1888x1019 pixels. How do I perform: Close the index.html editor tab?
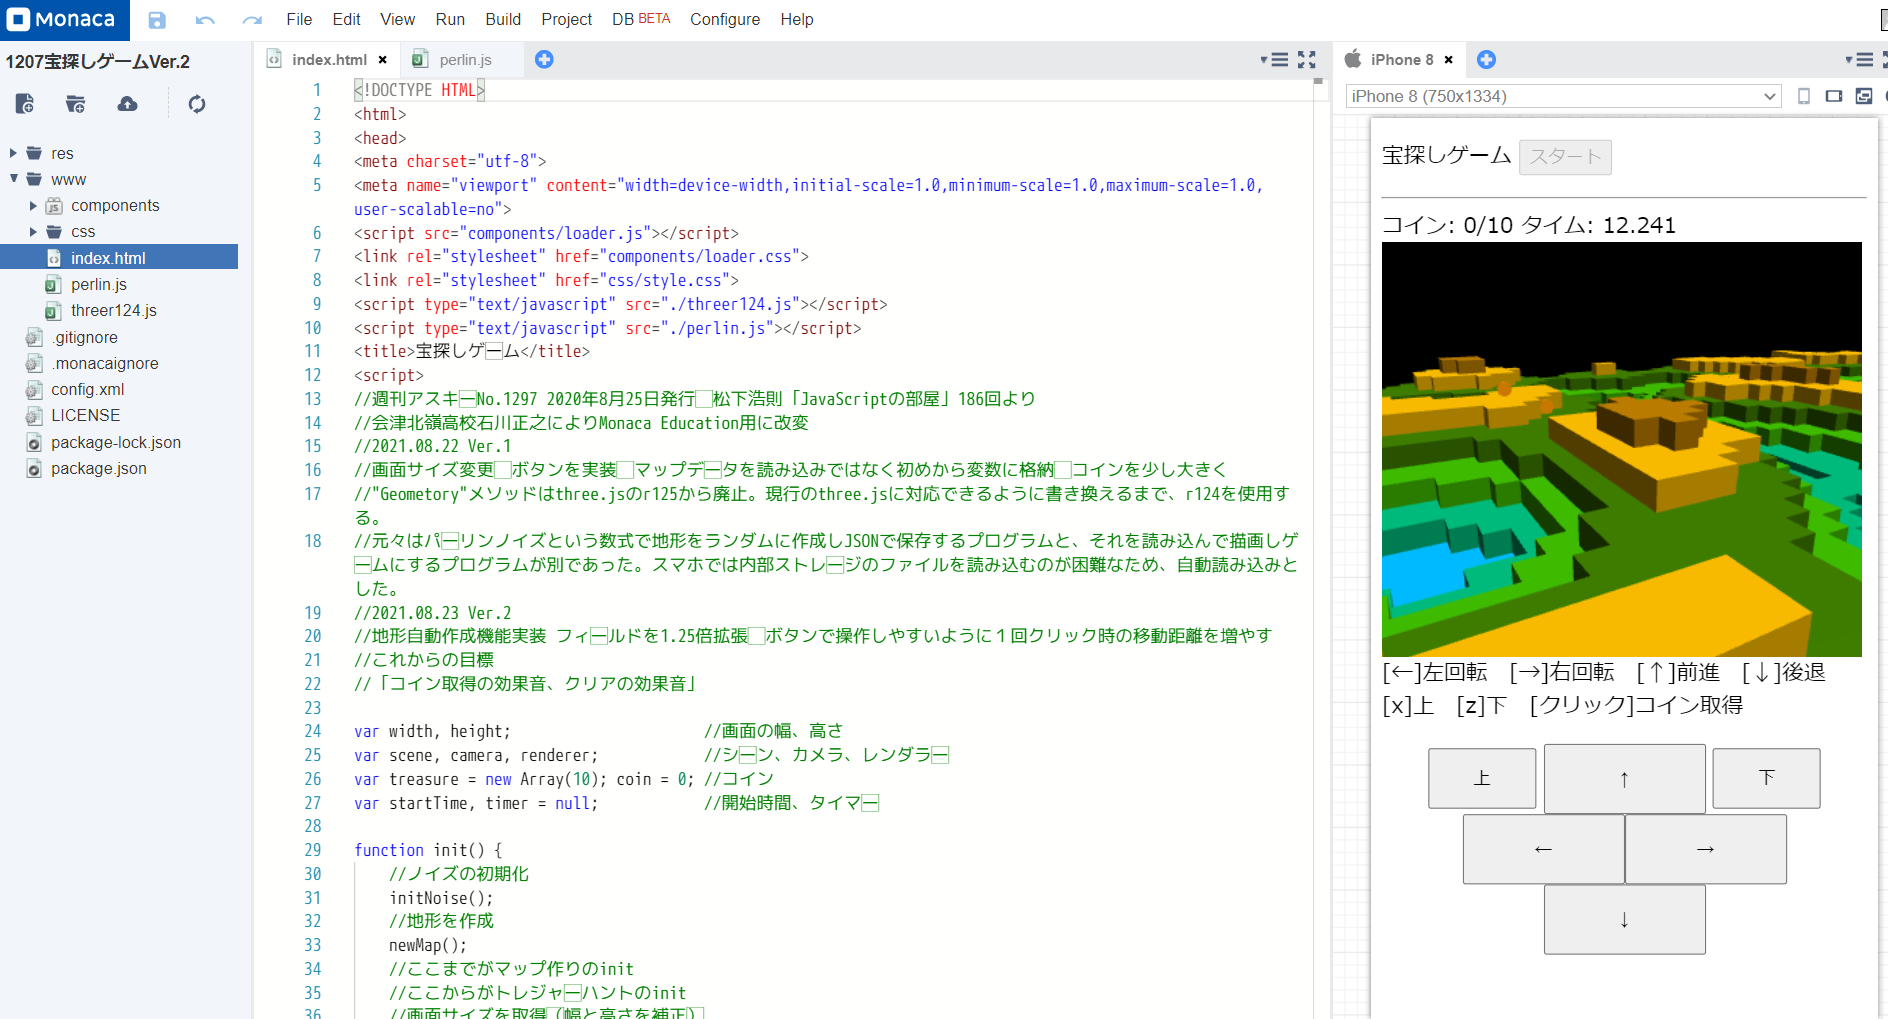click(x=383, y=60)
